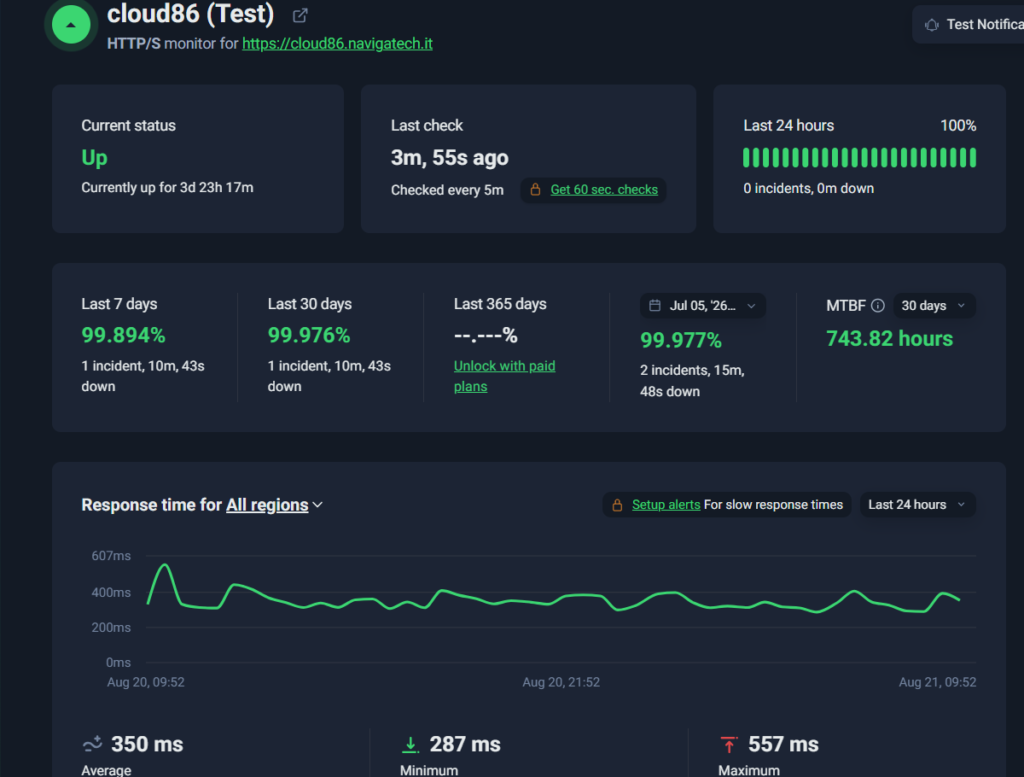Click the green Up status text
This screenshot has width=1024, height=777.
(95, 157)
